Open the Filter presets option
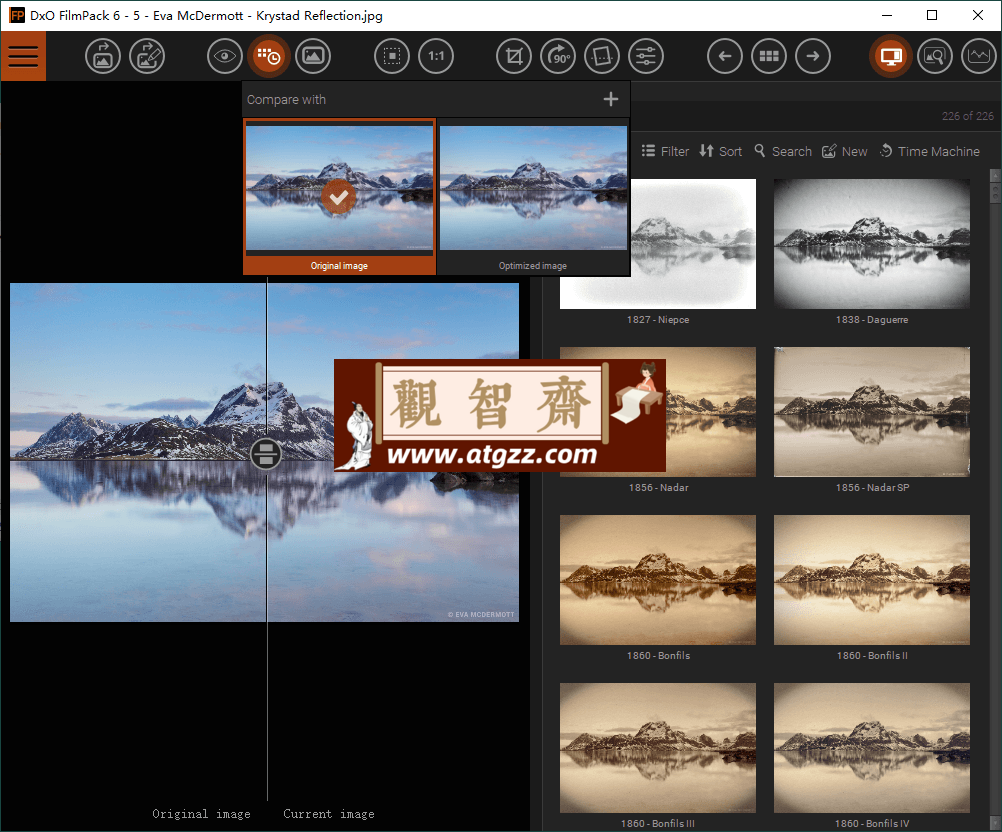The width and height of the screenshot is (1002, 832). pyautogui.click(x=665, y=151)
